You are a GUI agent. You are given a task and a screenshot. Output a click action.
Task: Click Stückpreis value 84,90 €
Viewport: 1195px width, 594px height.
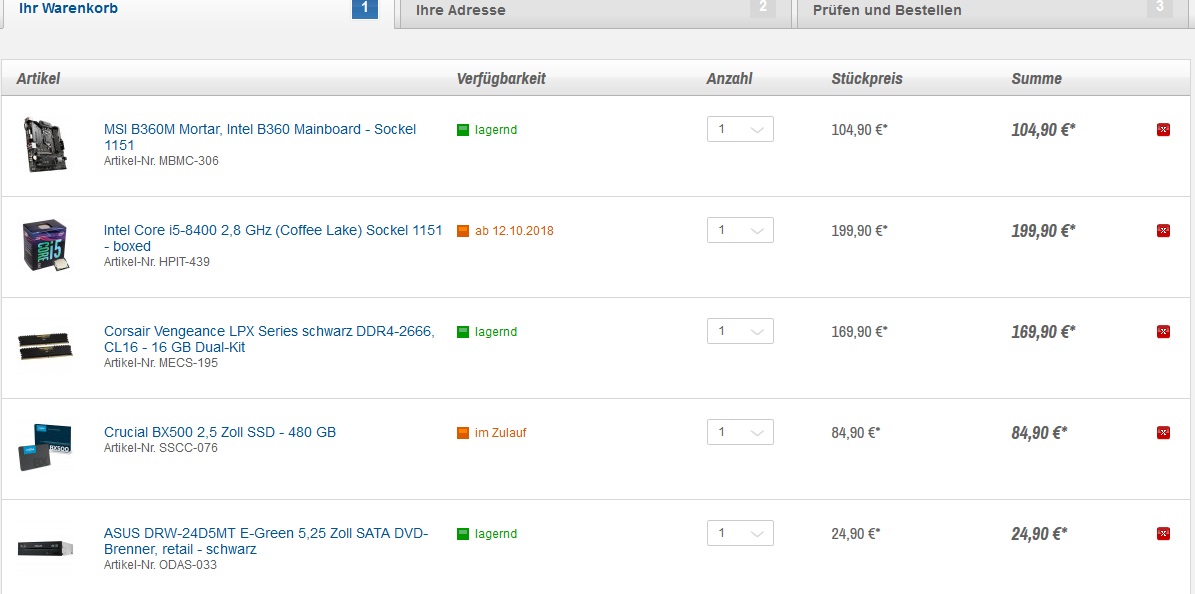856,432
